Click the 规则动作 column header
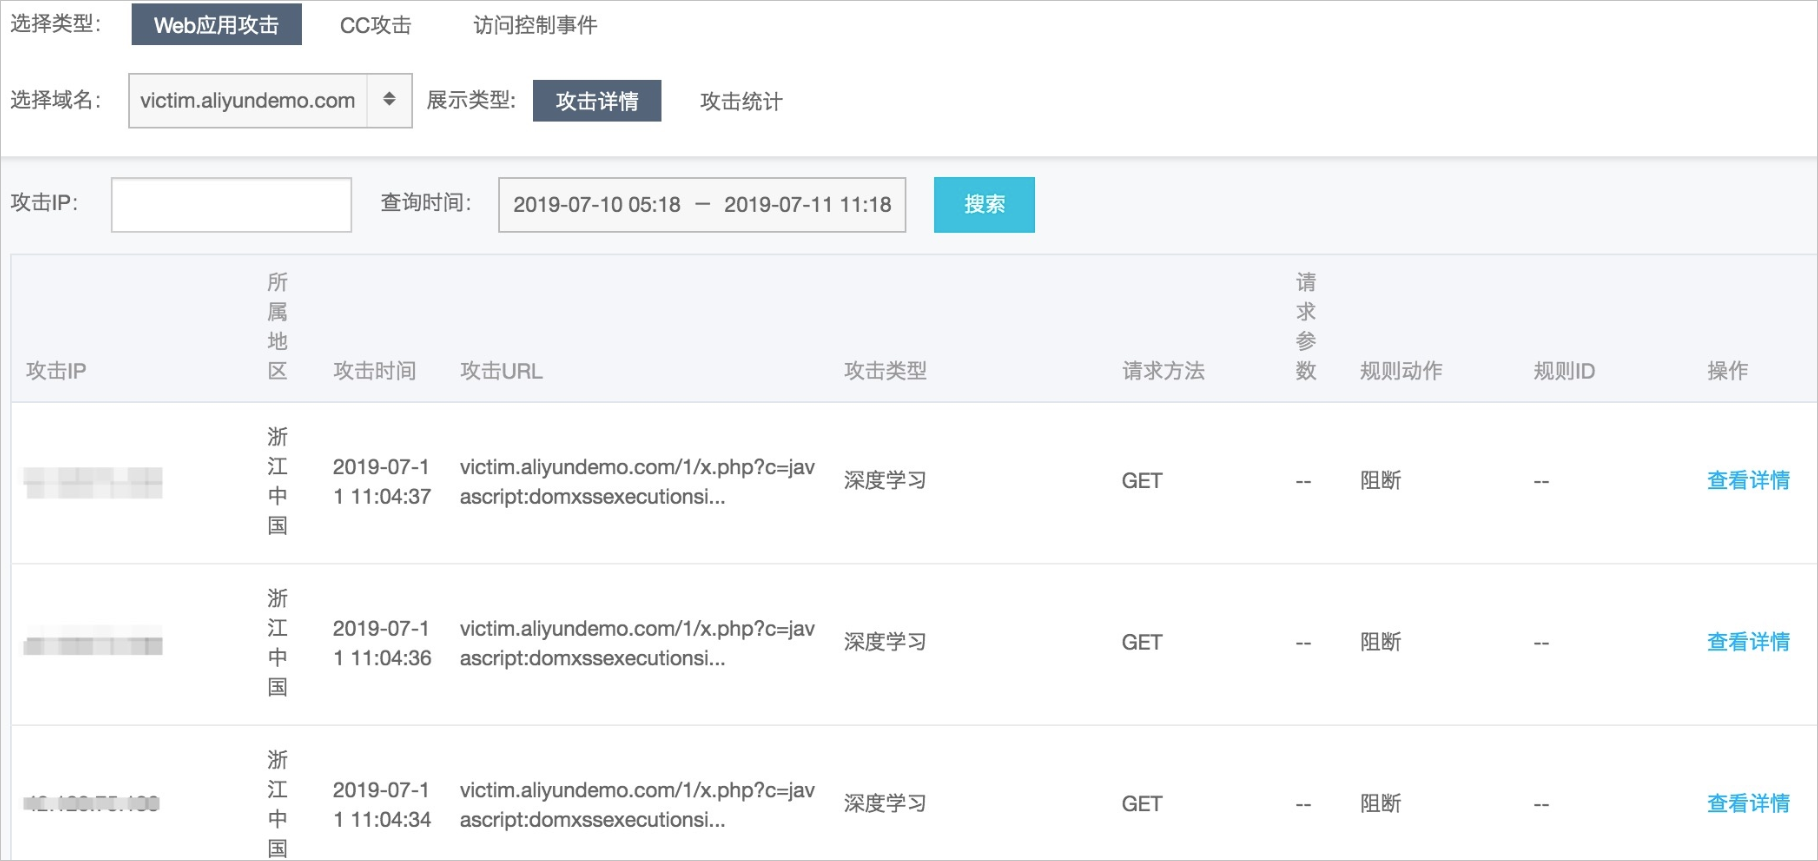1818x861 pixels. [x=1400, y=371]
